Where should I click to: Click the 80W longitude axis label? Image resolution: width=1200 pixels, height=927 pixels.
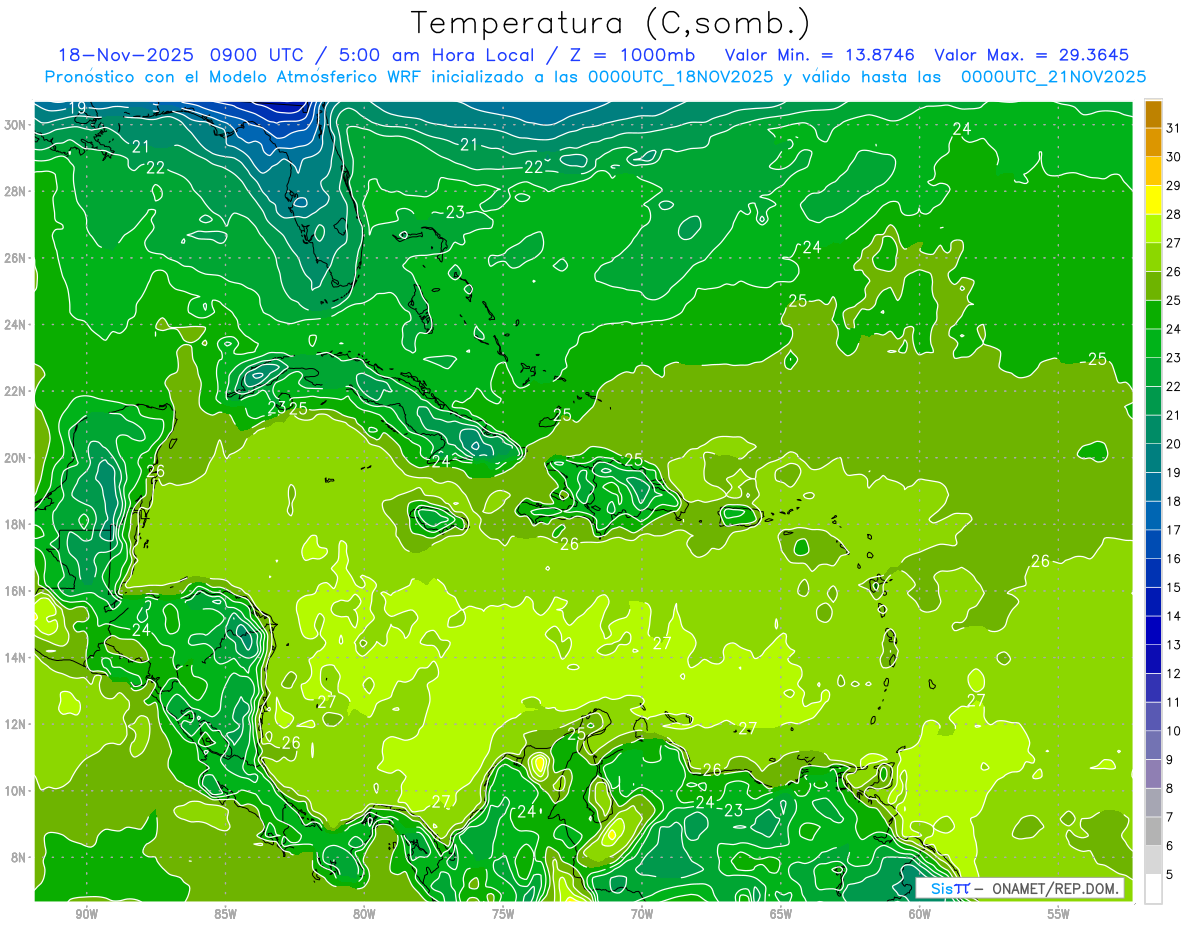click(364, 914)
